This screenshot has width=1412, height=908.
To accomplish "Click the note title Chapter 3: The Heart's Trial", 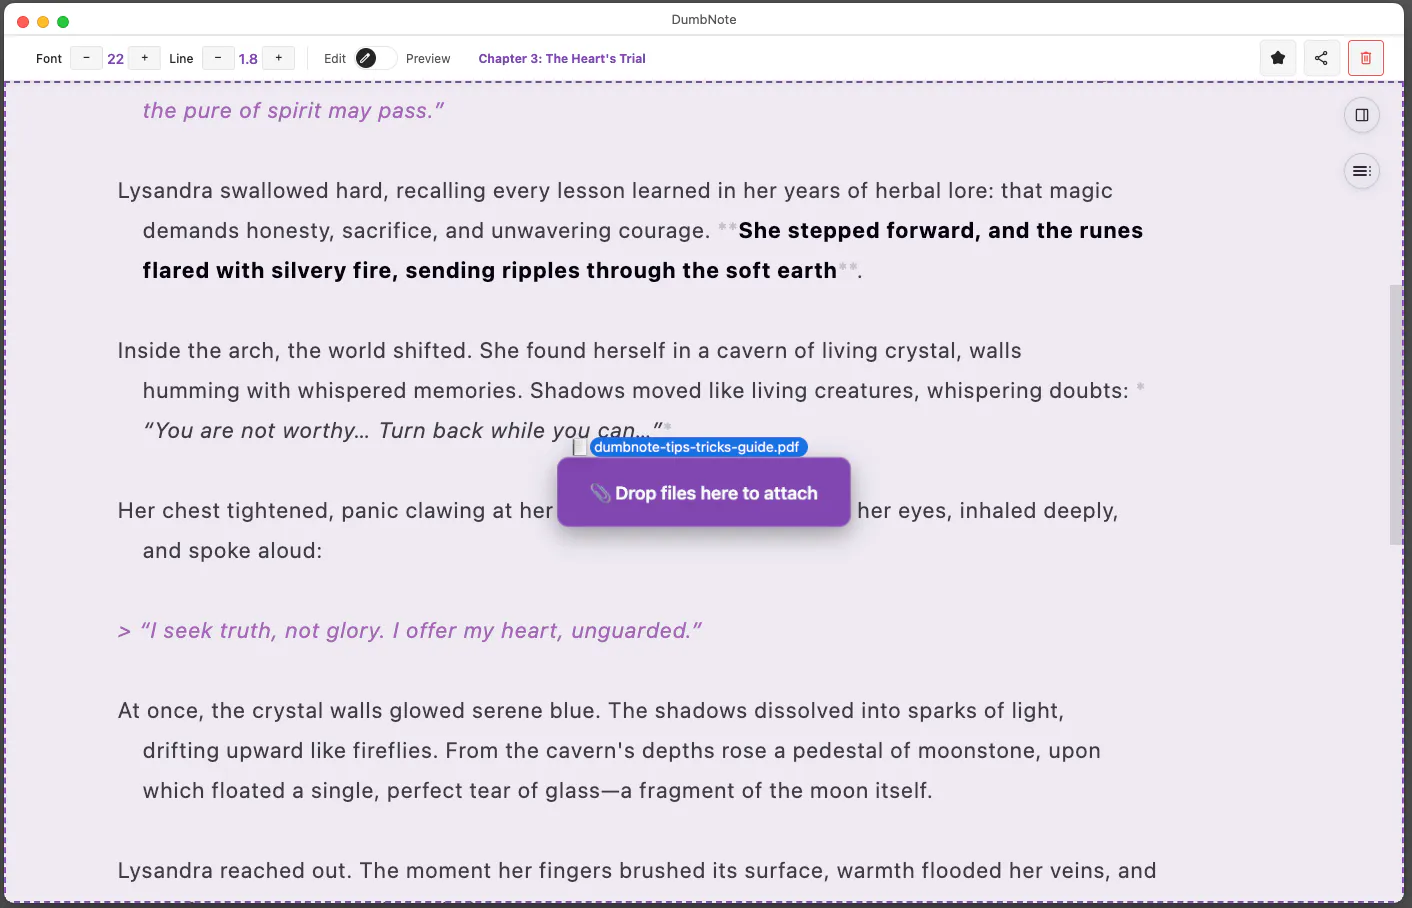I will click(562, 59).
